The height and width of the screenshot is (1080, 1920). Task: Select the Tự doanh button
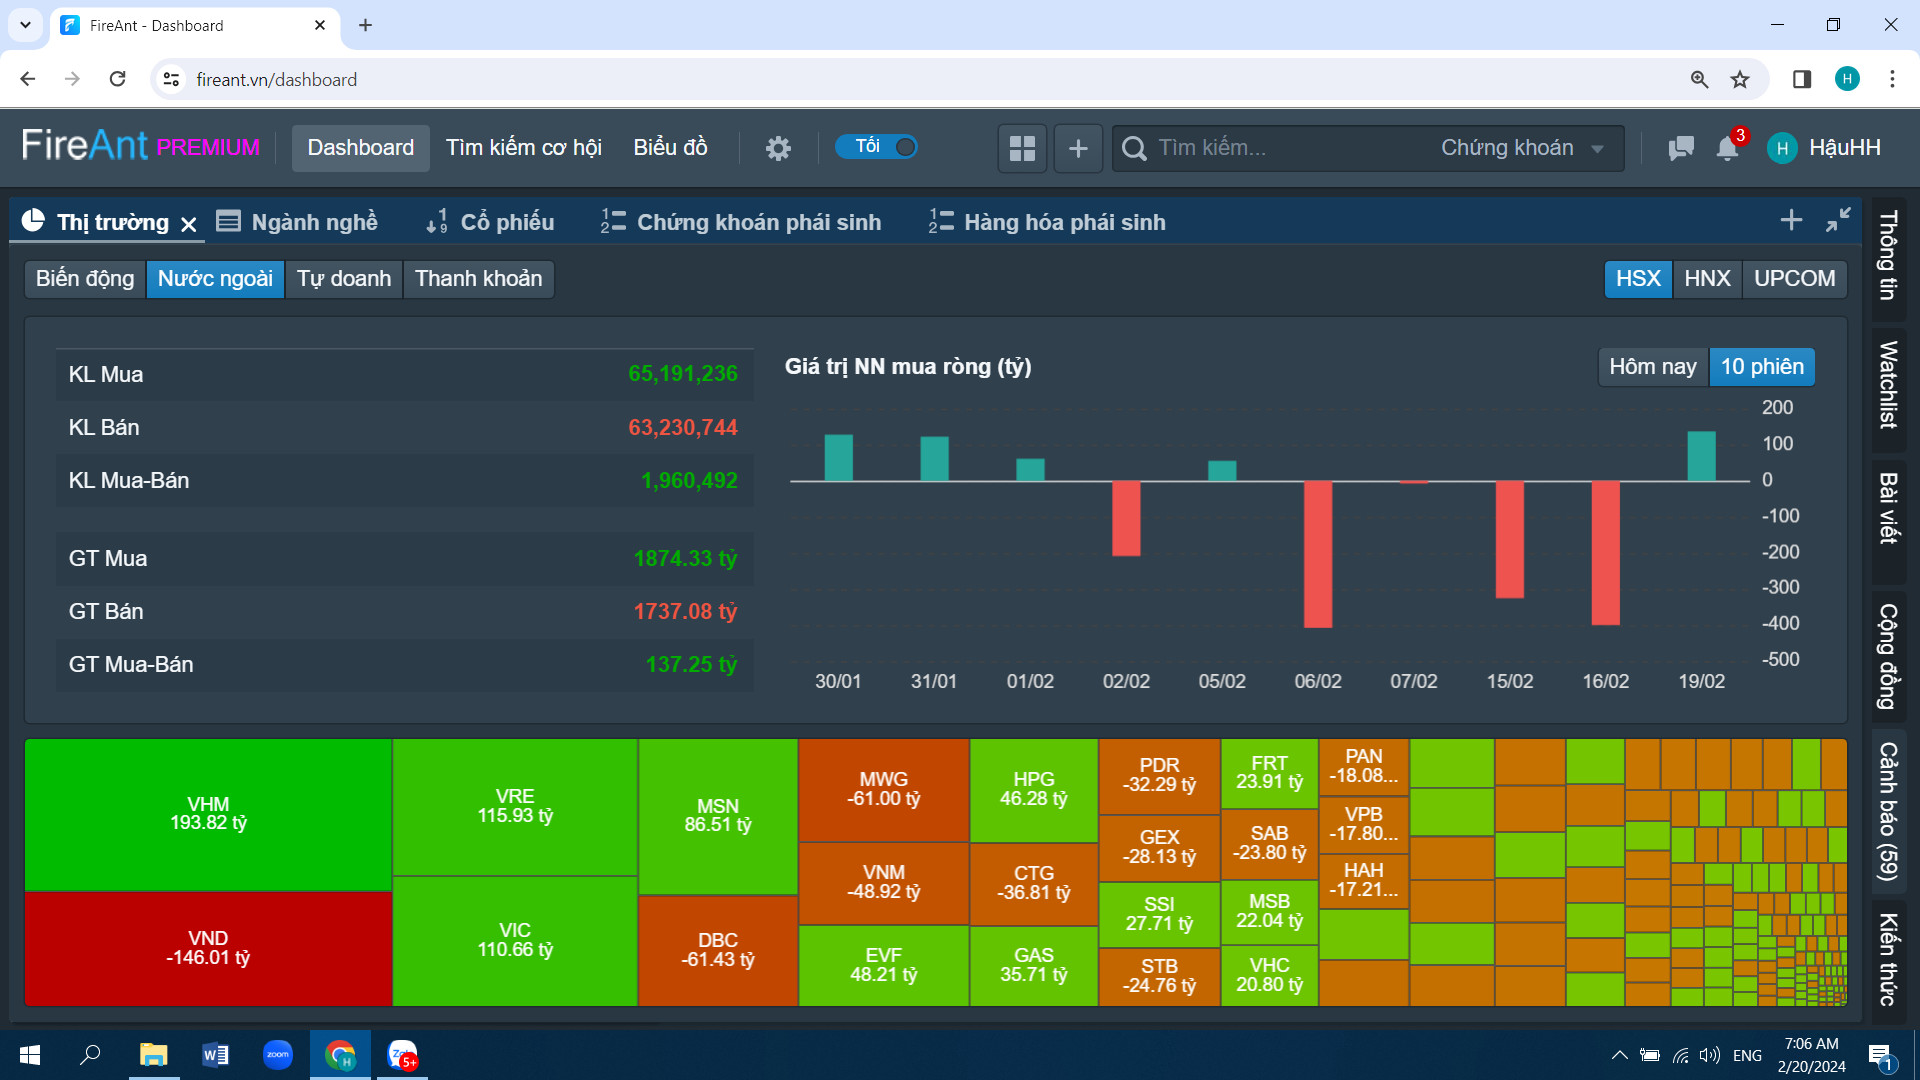pos(344,278)
